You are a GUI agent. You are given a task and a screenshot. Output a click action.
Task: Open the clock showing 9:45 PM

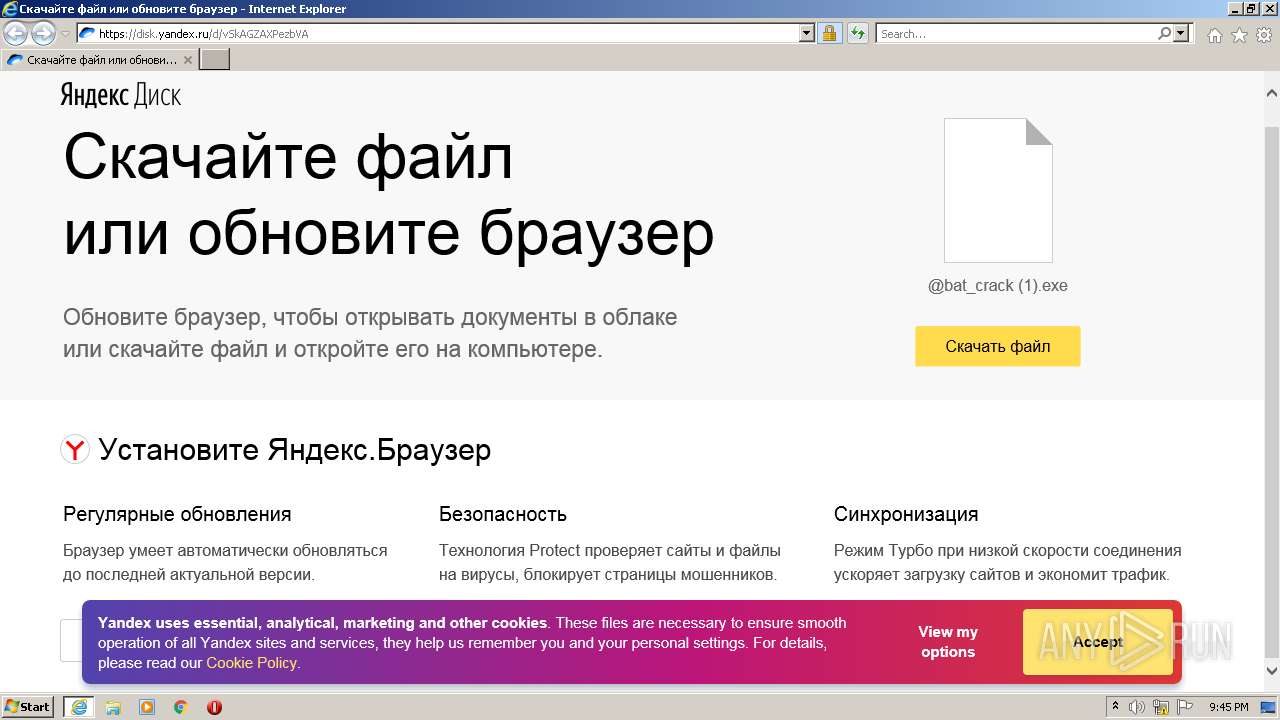[1228, 707]
